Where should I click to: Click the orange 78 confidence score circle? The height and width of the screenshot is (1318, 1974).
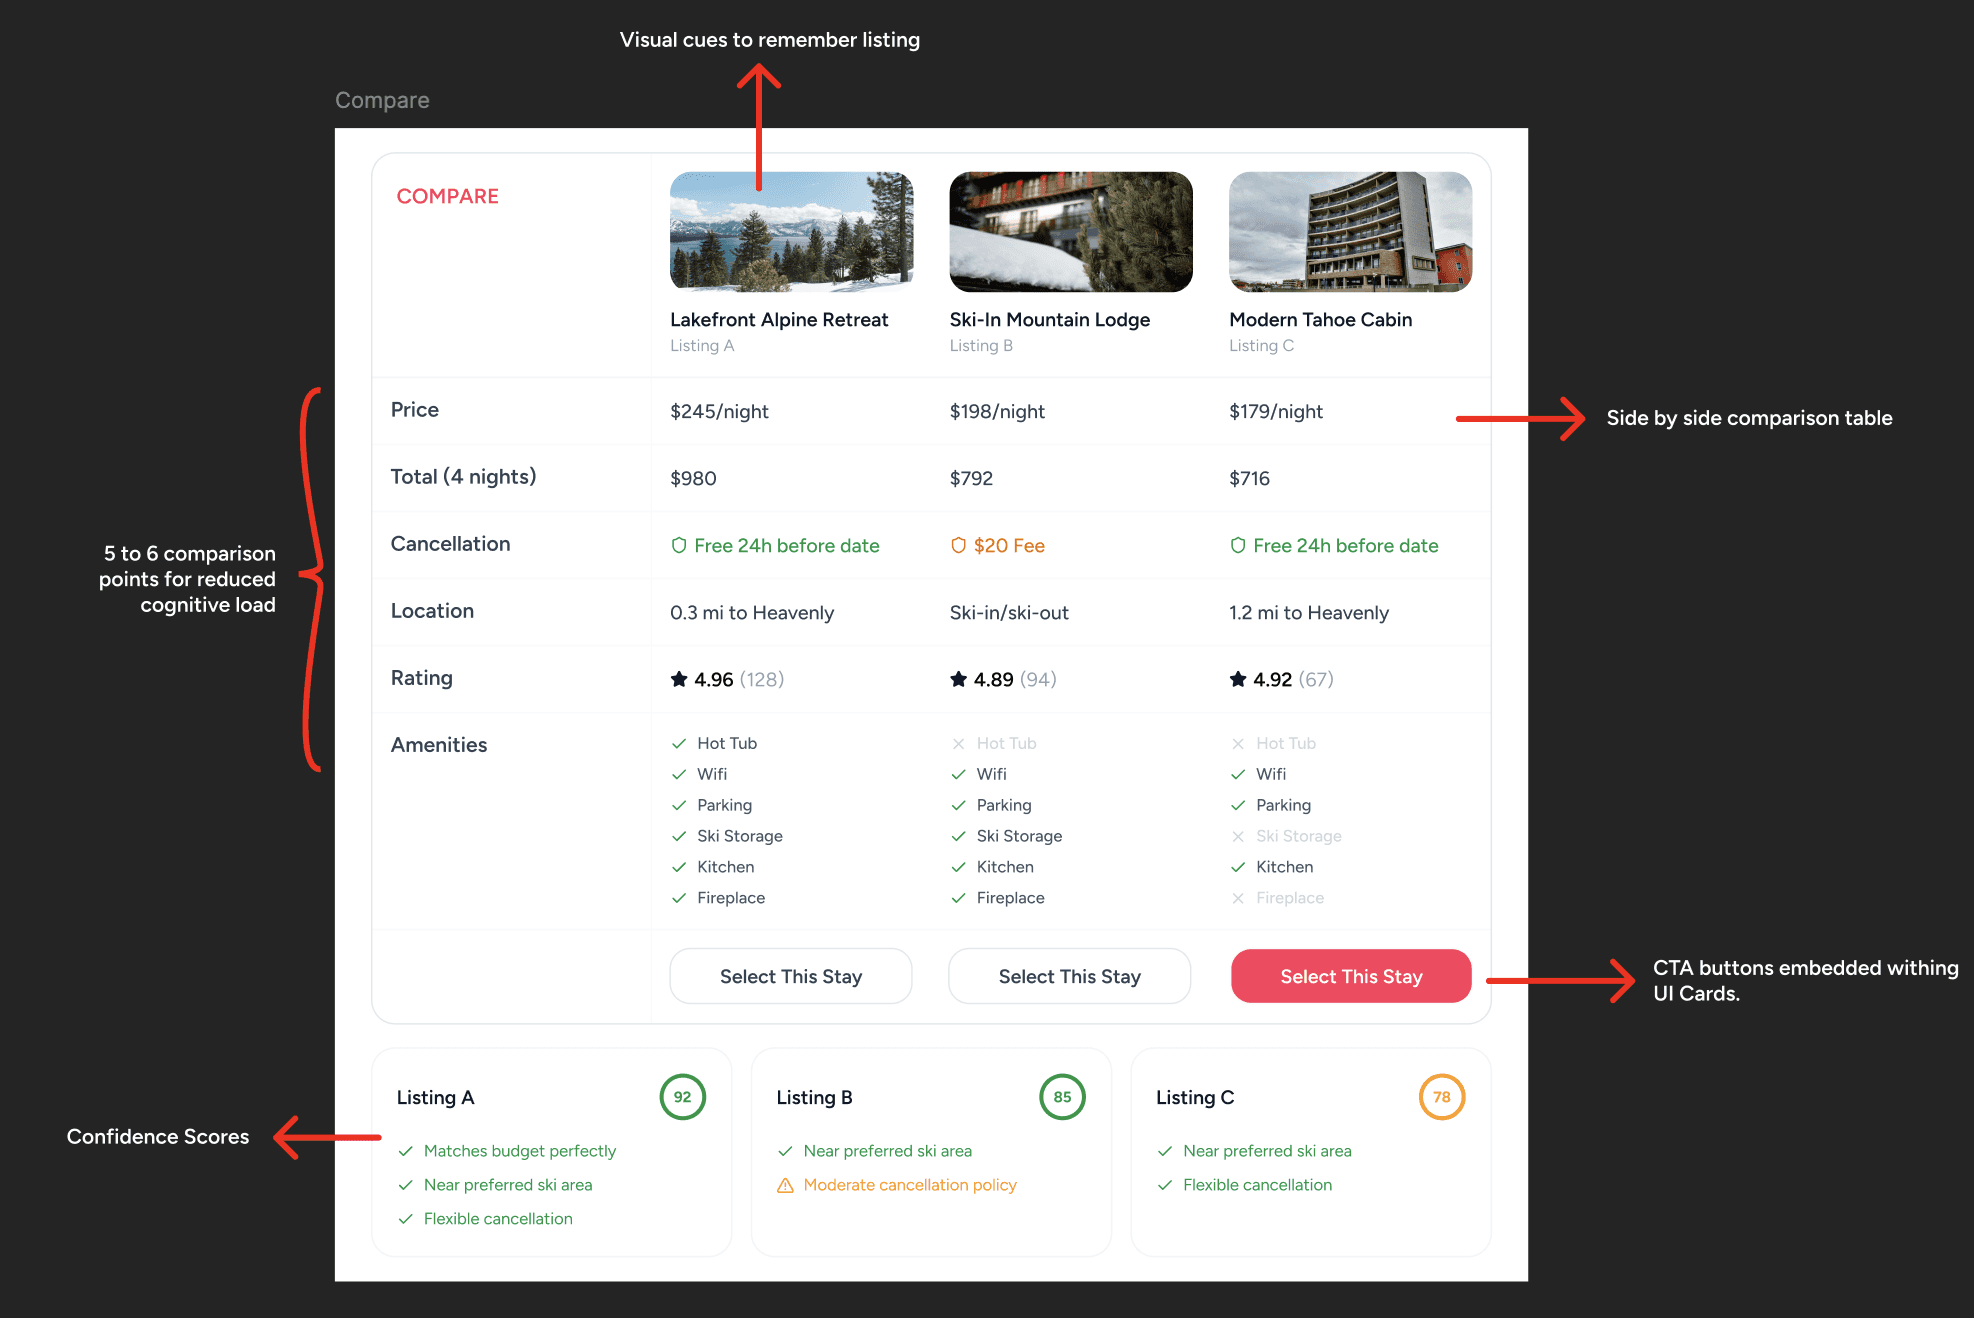click(1441, 1097)
